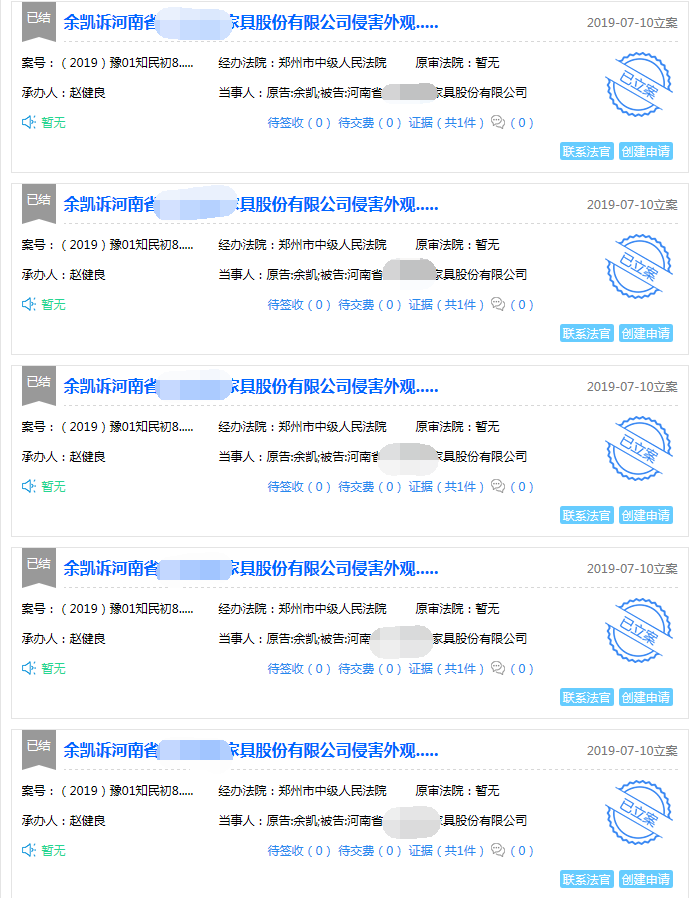The image size is (697, 898).
Task: View 待签收（0）in the second case
Action: (x=298, y=305)
